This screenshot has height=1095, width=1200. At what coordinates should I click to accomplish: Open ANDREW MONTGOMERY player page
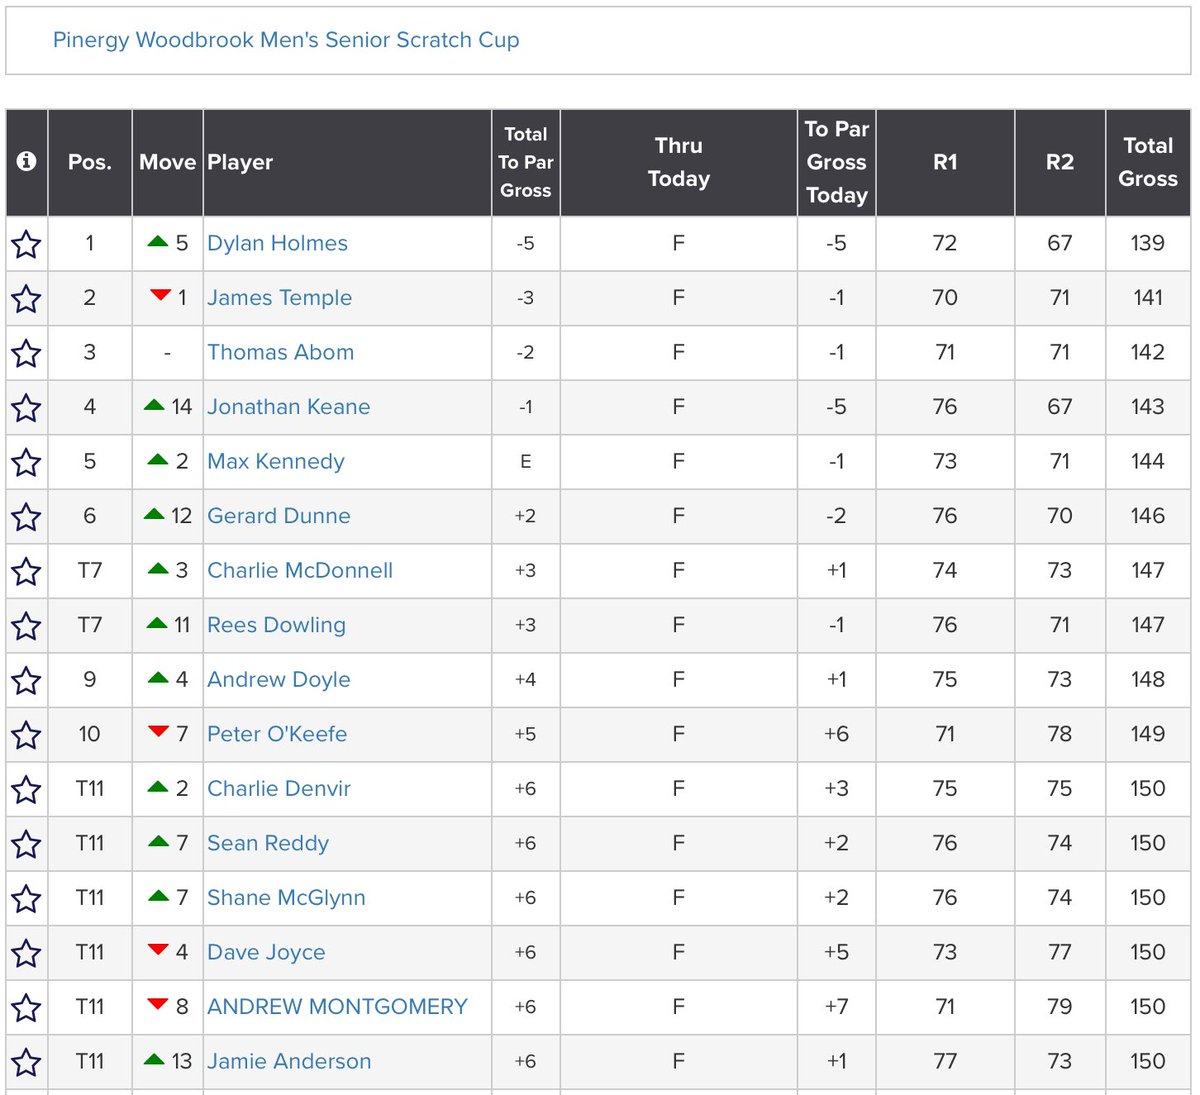click(x=337, y=1006)
